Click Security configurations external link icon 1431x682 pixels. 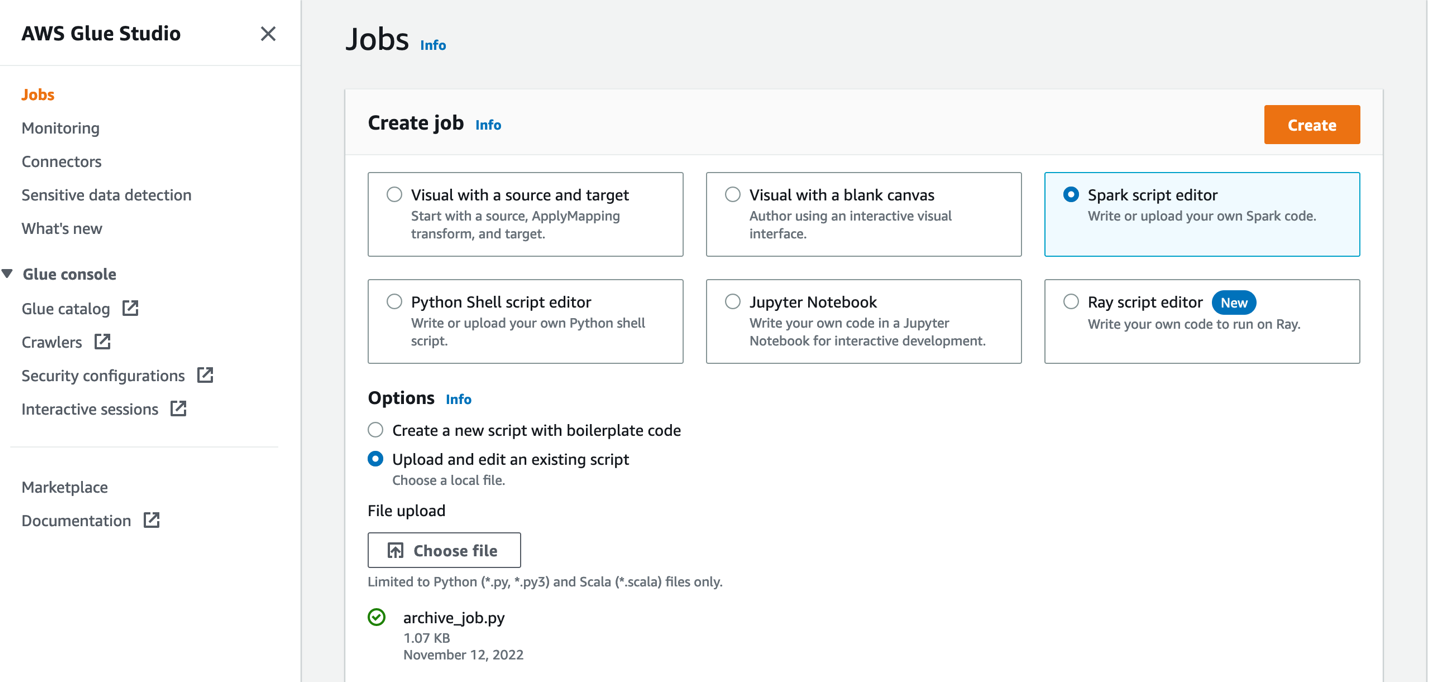205,375
